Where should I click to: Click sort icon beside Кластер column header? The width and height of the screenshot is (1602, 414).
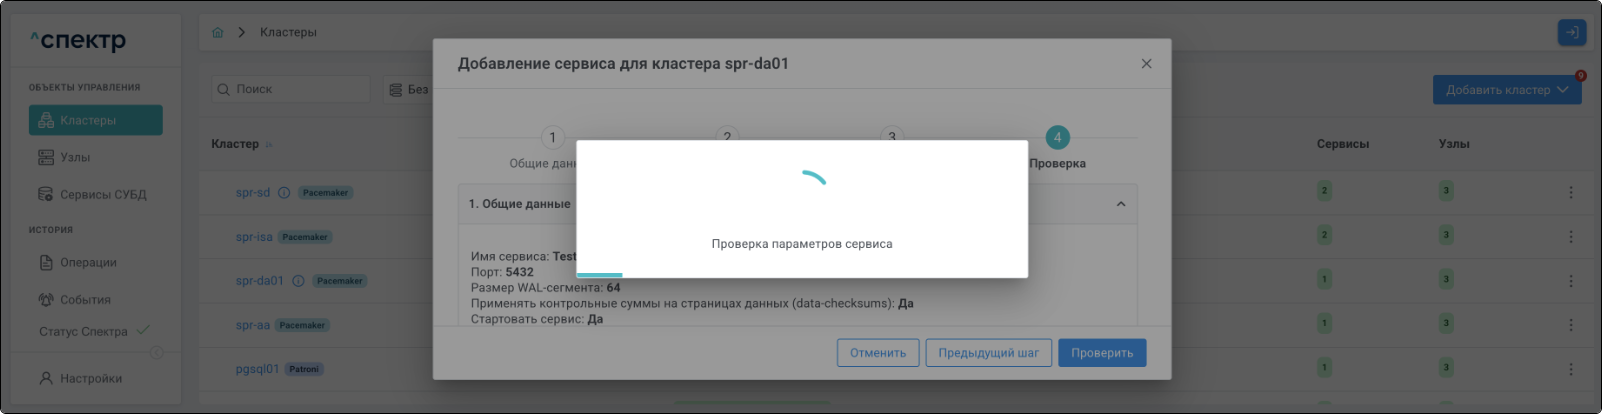pyautogui.click(x=269, y=145)
